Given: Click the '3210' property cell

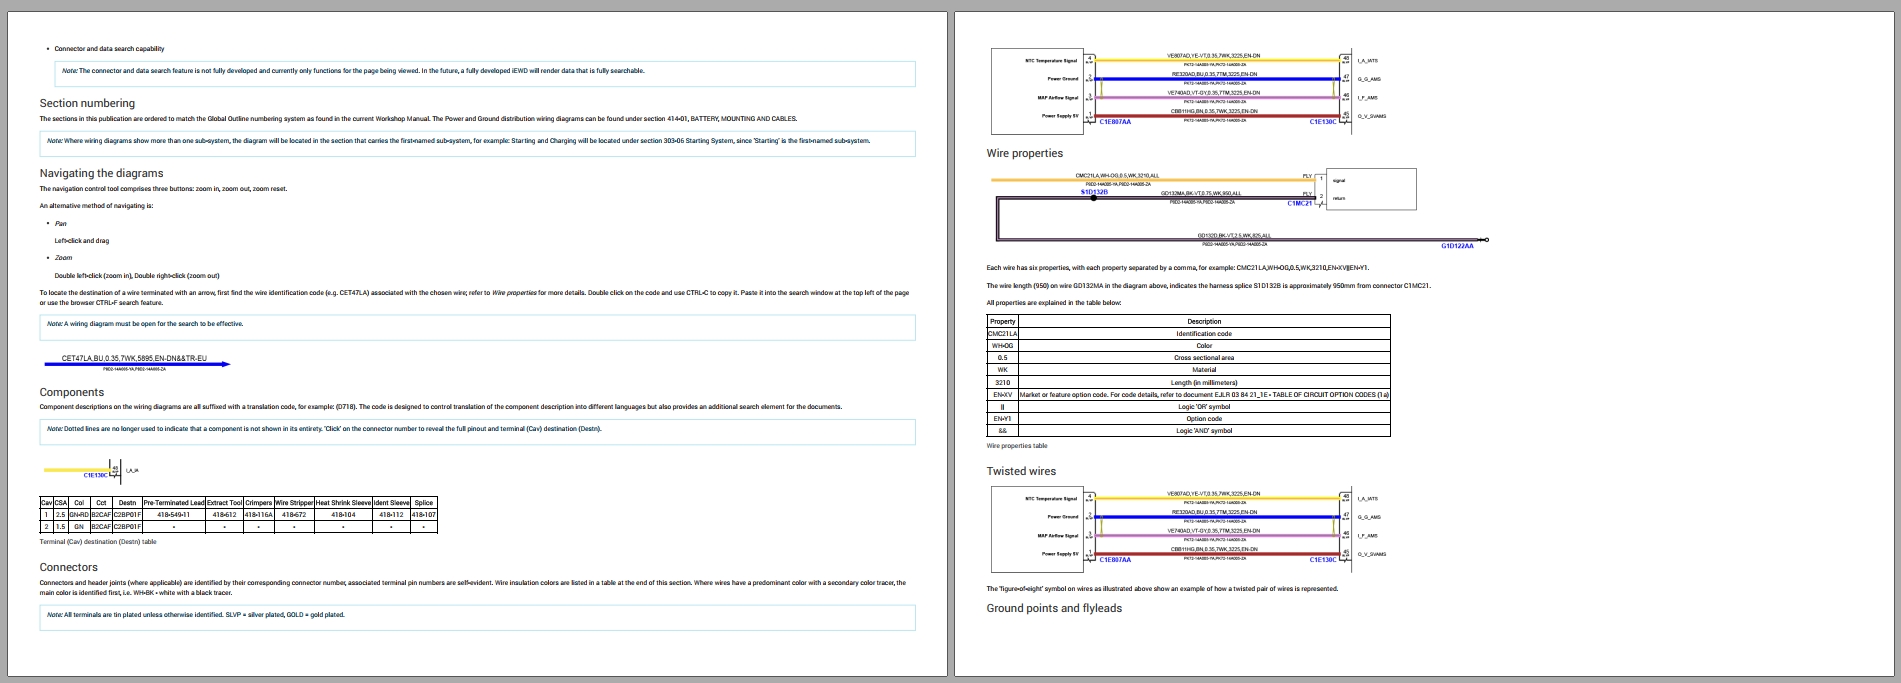Looking at the screenshot, I should tap(1002, 382).
